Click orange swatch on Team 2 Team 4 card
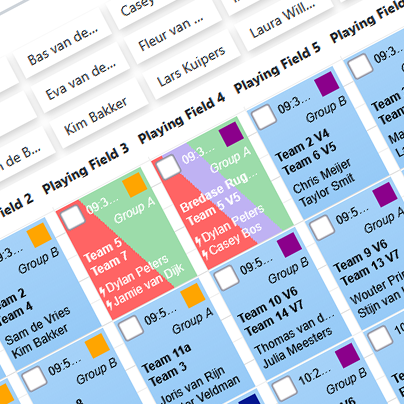404x404 pixels. coord(40,235)
